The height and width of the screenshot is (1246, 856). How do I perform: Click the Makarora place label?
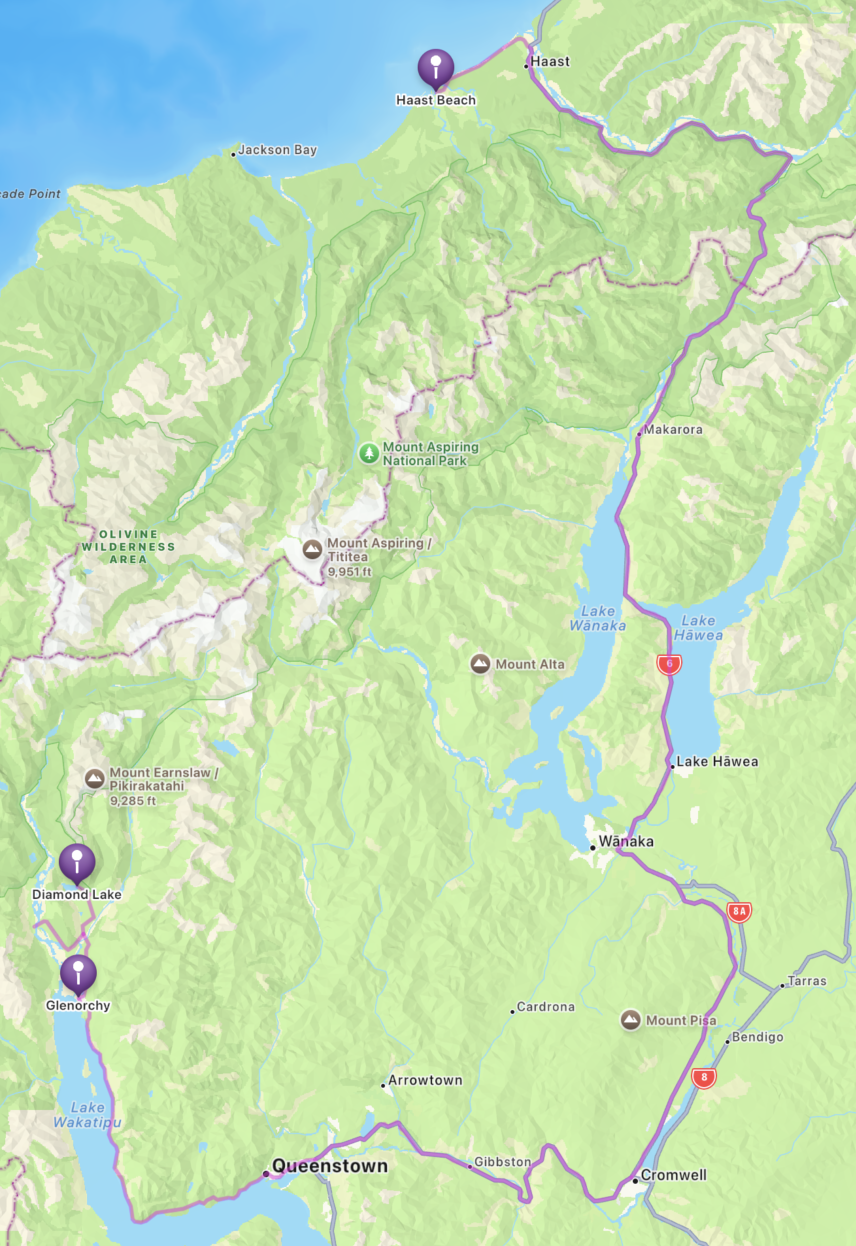674,429
